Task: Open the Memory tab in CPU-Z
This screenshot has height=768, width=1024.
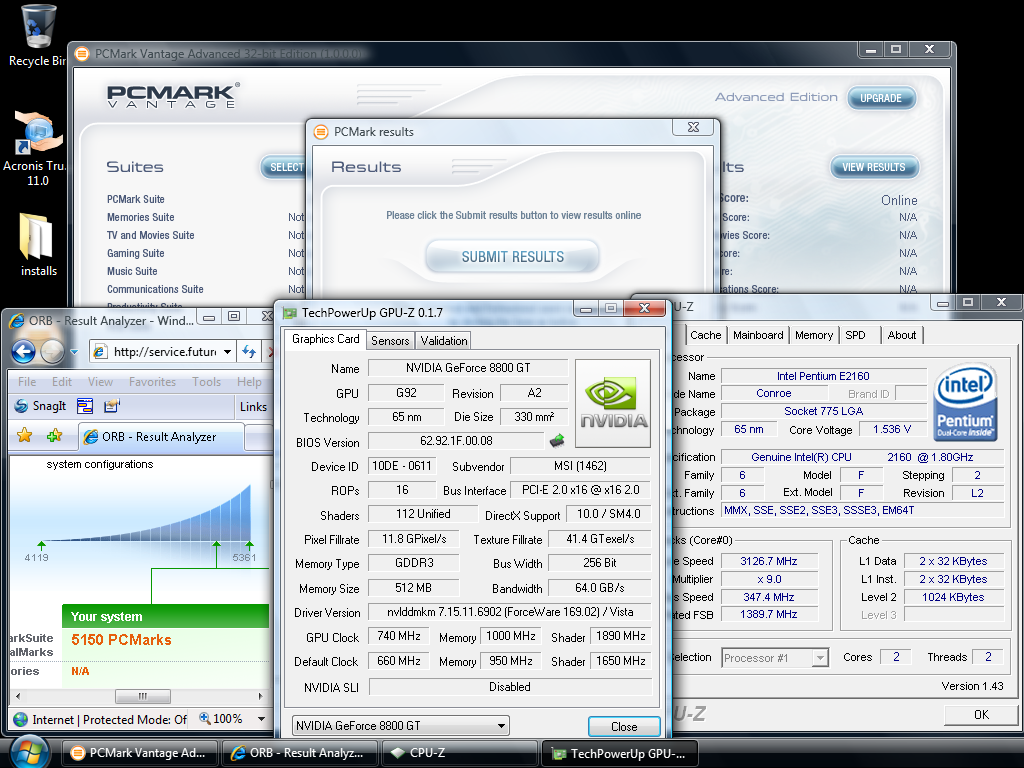Action: coord(813,335)
